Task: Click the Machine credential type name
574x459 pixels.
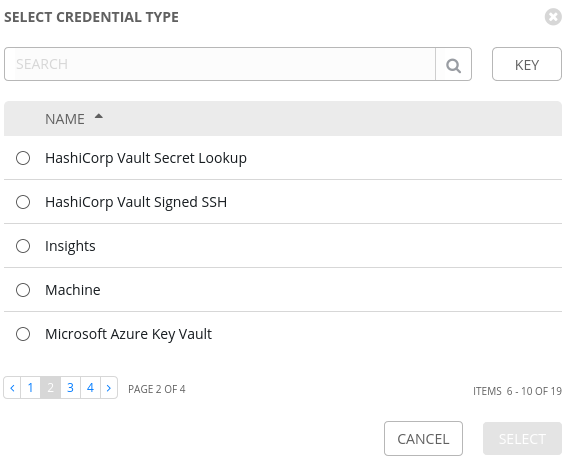Action: pos(72,290)
